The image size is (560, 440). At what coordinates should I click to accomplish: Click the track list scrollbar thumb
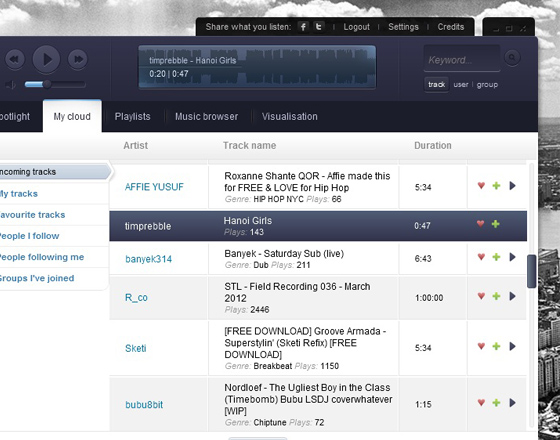coord(531,271)
